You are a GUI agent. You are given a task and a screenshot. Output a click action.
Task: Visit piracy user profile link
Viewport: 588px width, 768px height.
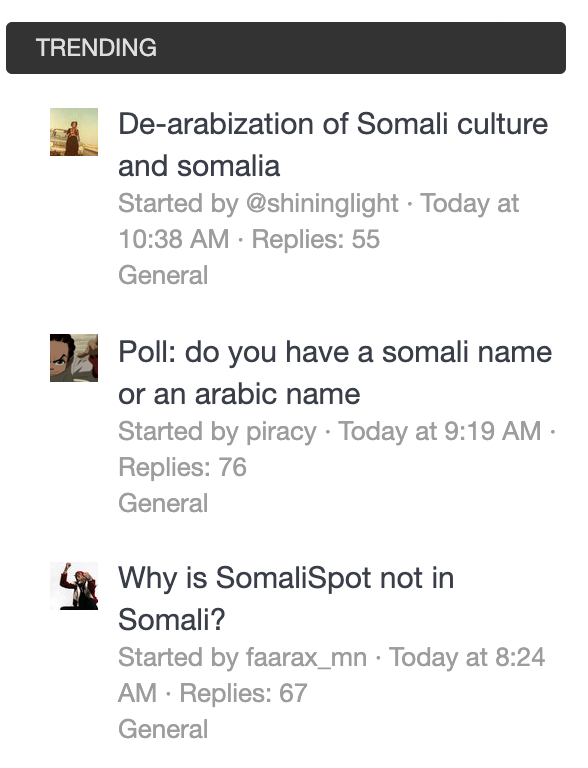pyautogui.click(x=281, y=432)
